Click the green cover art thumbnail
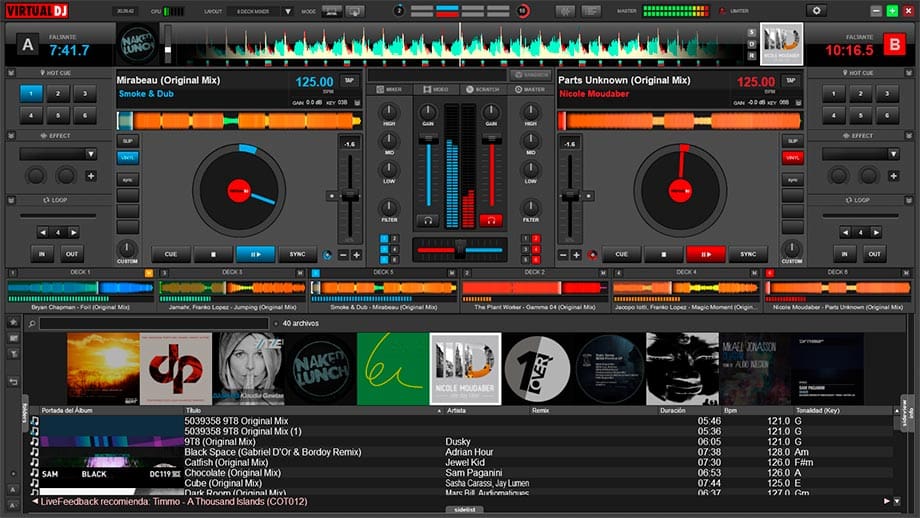920x518 pixels. tap(393, 368)
